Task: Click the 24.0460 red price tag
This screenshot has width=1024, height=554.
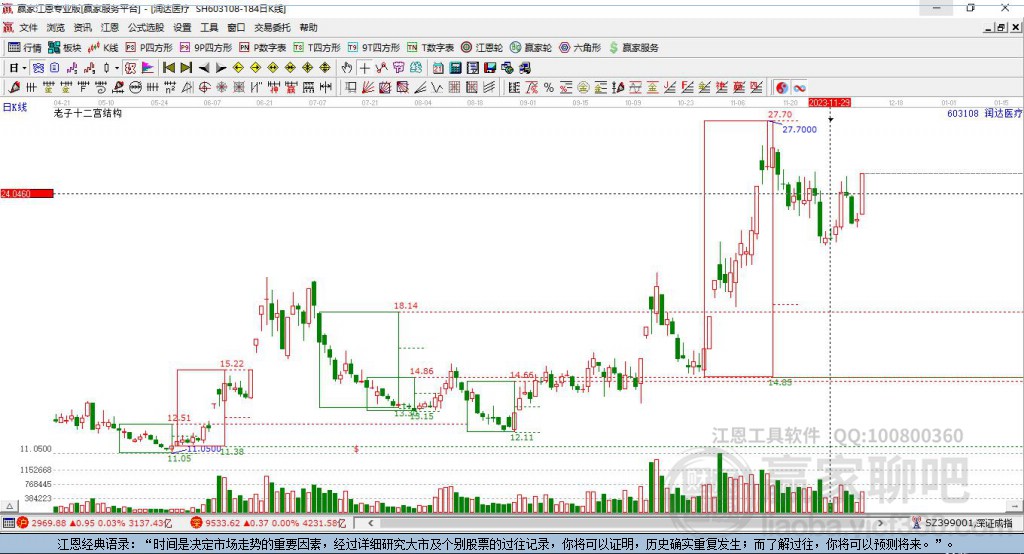Action: 27,193
